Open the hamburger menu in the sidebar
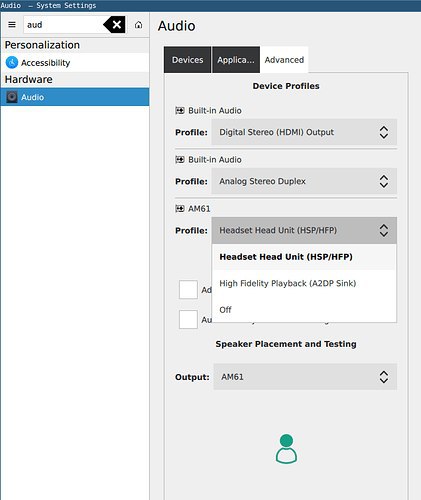The width and height of the screenshot is (421, 500). coord(12,25)
